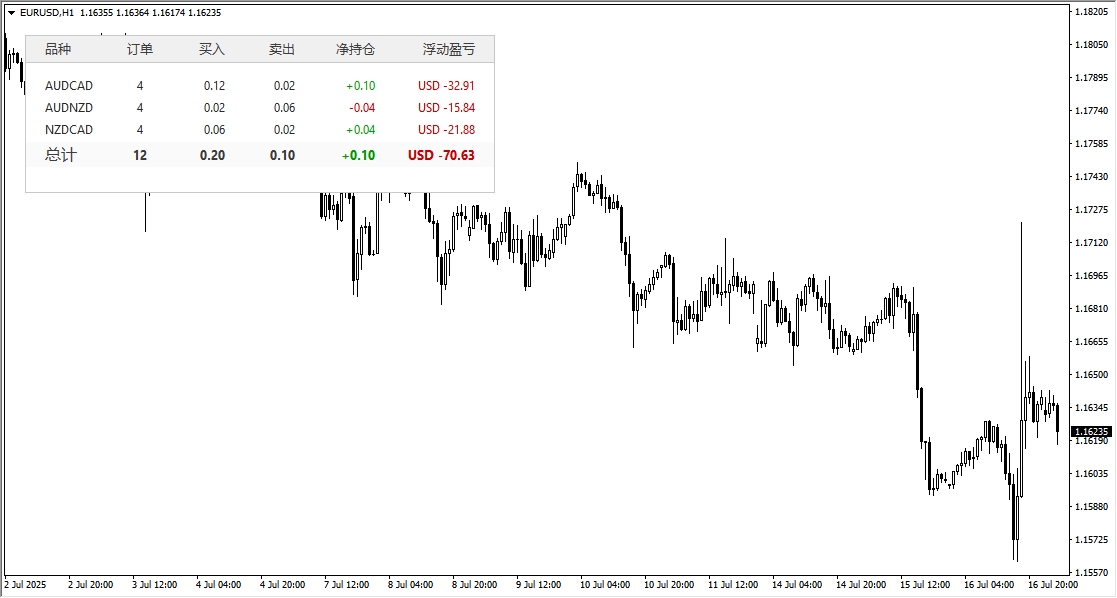Click the 订单 column header
The width and height of the screenshot is (1117, 598).
click(140, 49)
